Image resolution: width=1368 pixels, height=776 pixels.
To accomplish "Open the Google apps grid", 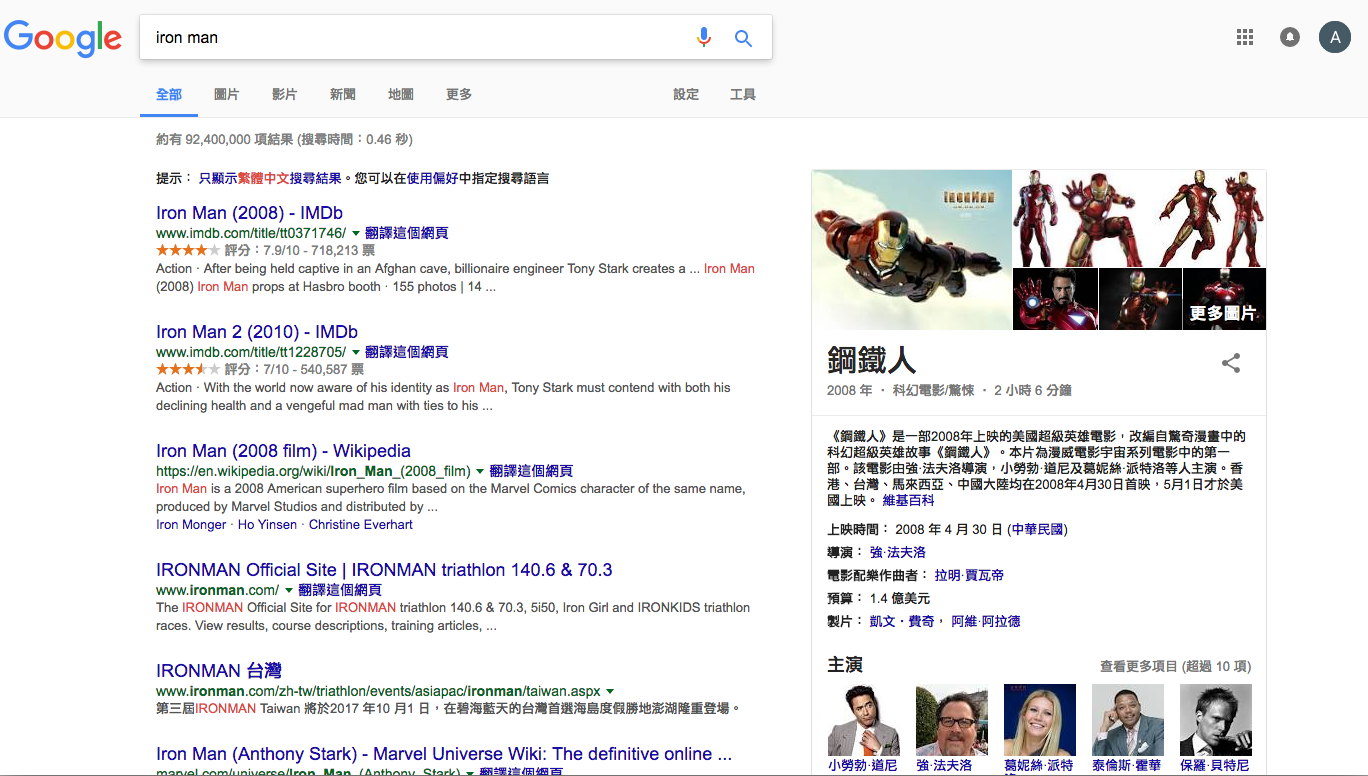I will (1245, 38).
